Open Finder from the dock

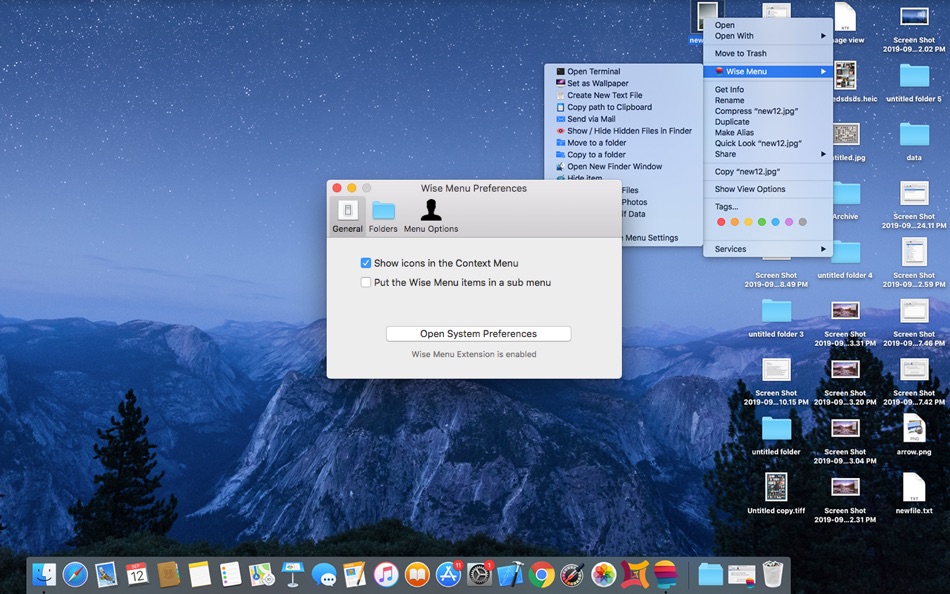coord(44,574)
